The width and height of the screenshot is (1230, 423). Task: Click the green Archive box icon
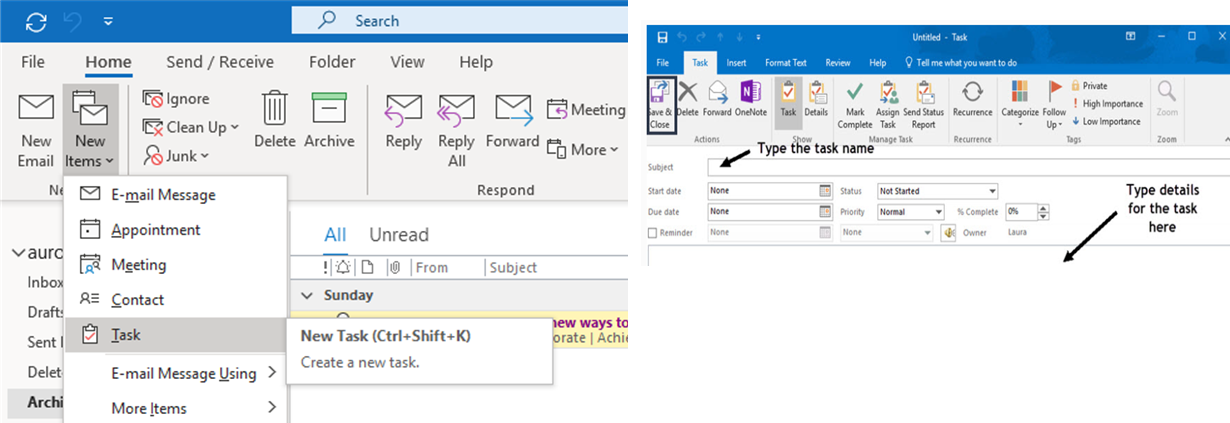329,108
